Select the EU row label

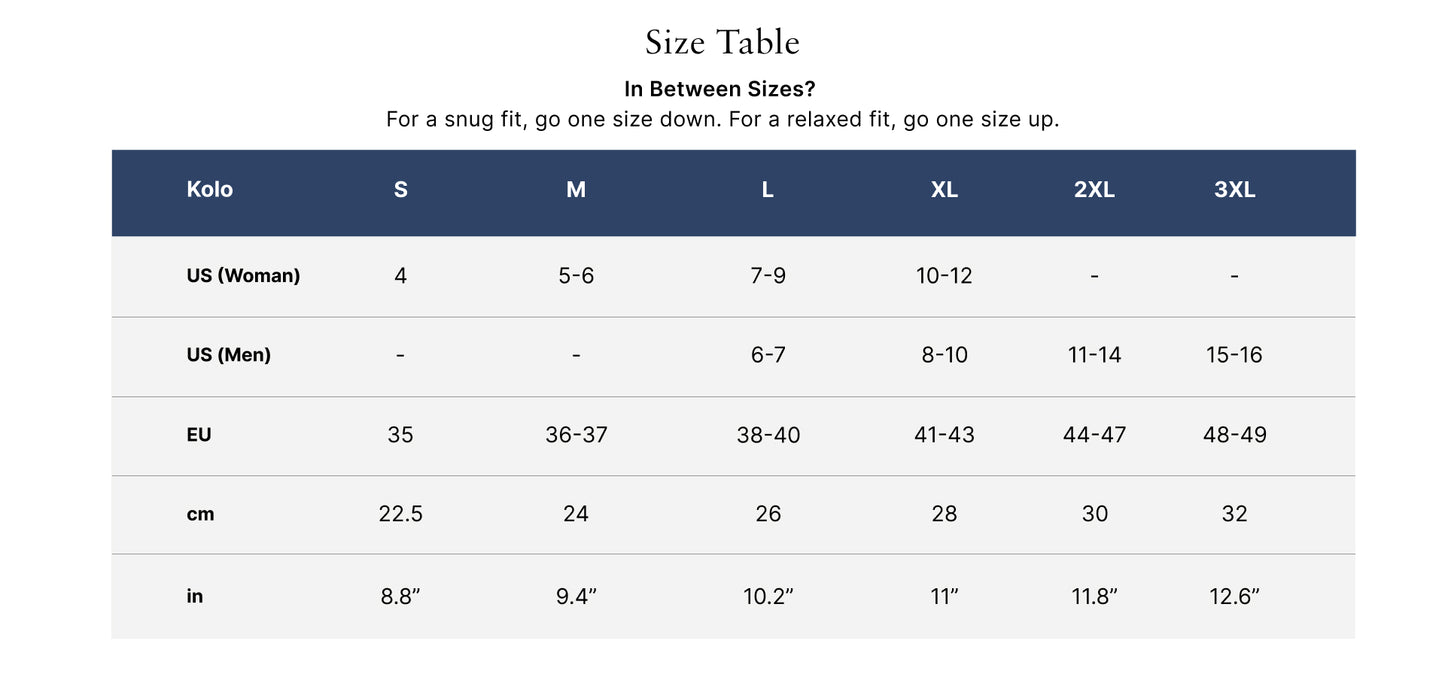[x=199, y=435]
